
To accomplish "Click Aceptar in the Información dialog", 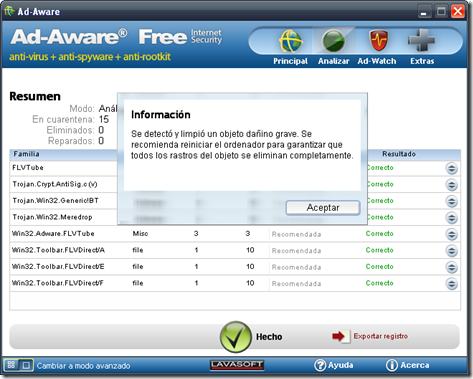I will coord(323,208).
